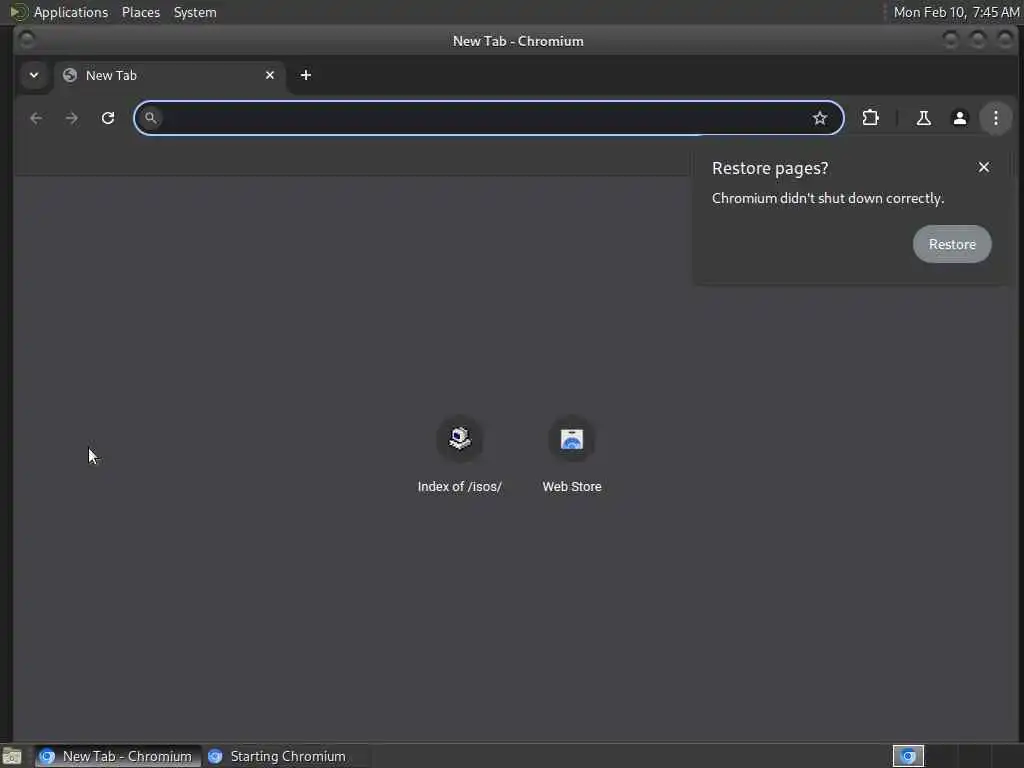Open the profile avatar icon
1024x768 pixels.
point(959,118)
